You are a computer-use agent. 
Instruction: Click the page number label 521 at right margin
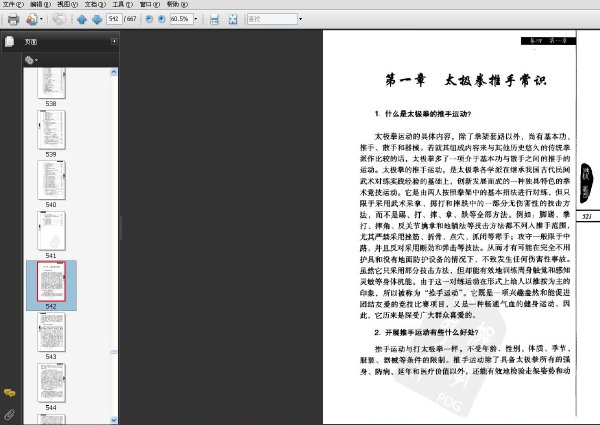(587, 217)
